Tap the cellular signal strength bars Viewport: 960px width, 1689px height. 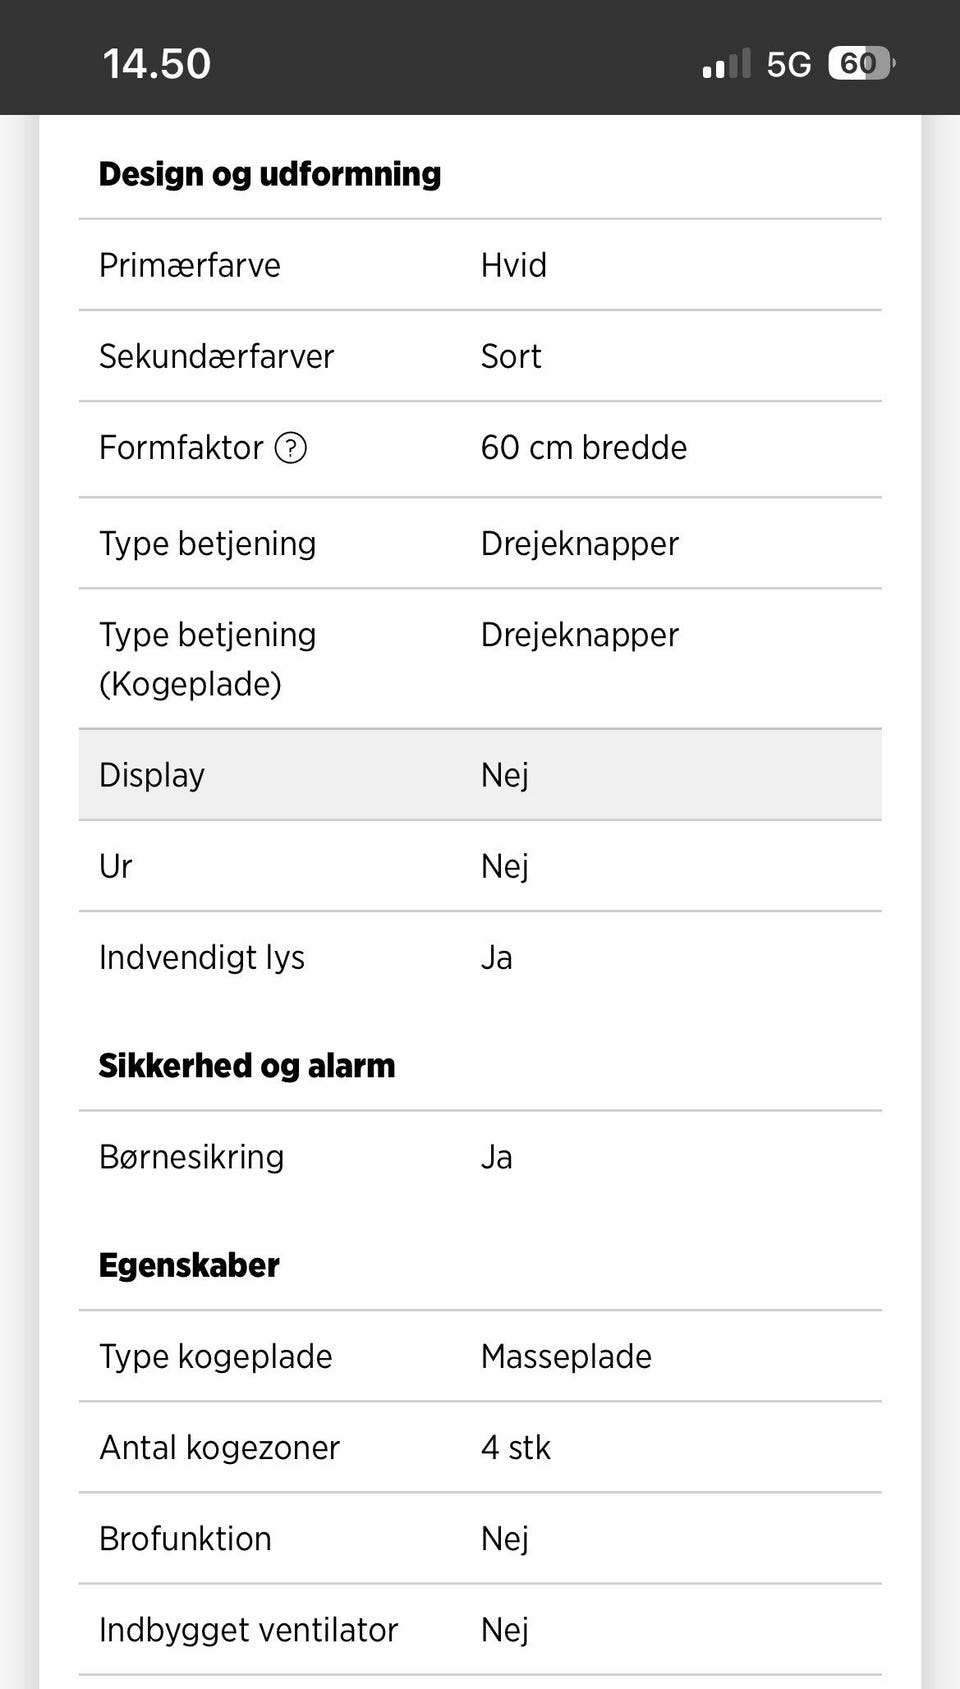pyautogui.click(x=725, y=64)
